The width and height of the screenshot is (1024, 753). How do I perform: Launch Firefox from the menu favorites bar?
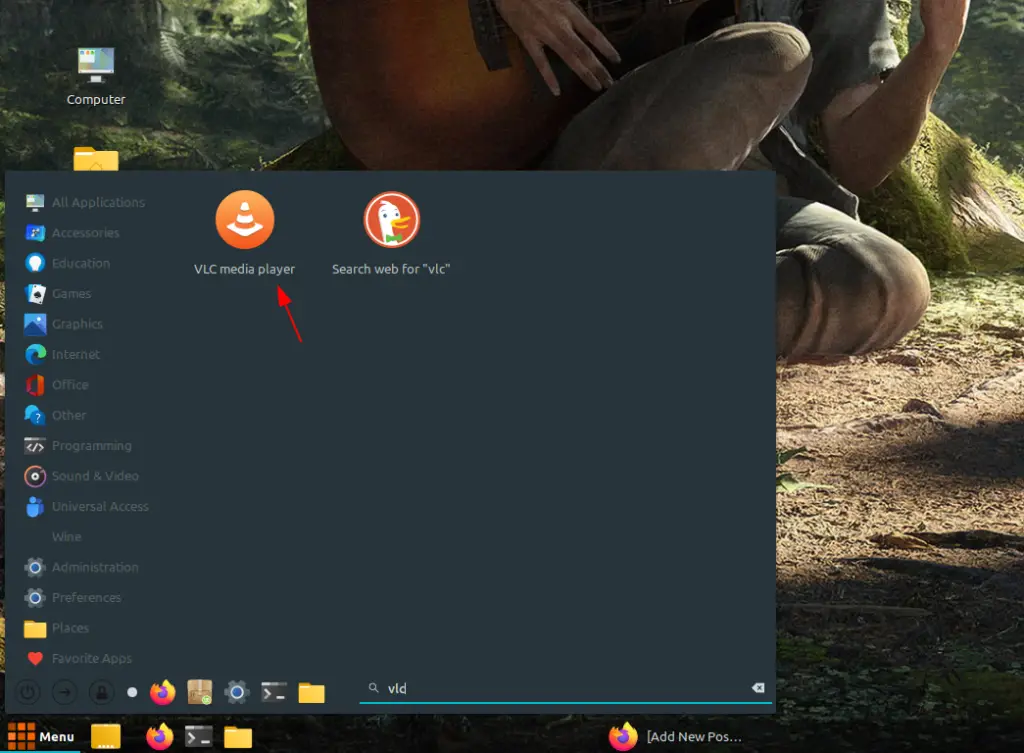tap(163, 692)
